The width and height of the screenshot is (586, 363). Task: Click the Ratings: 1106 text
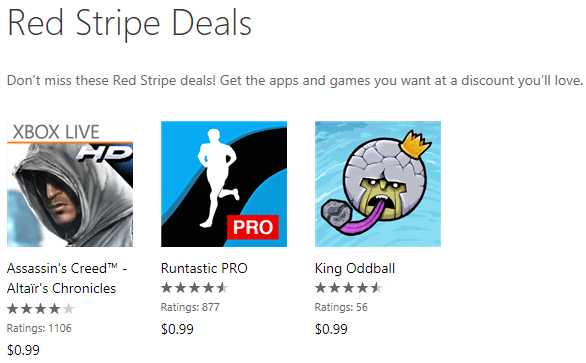(x=39, y=328)
